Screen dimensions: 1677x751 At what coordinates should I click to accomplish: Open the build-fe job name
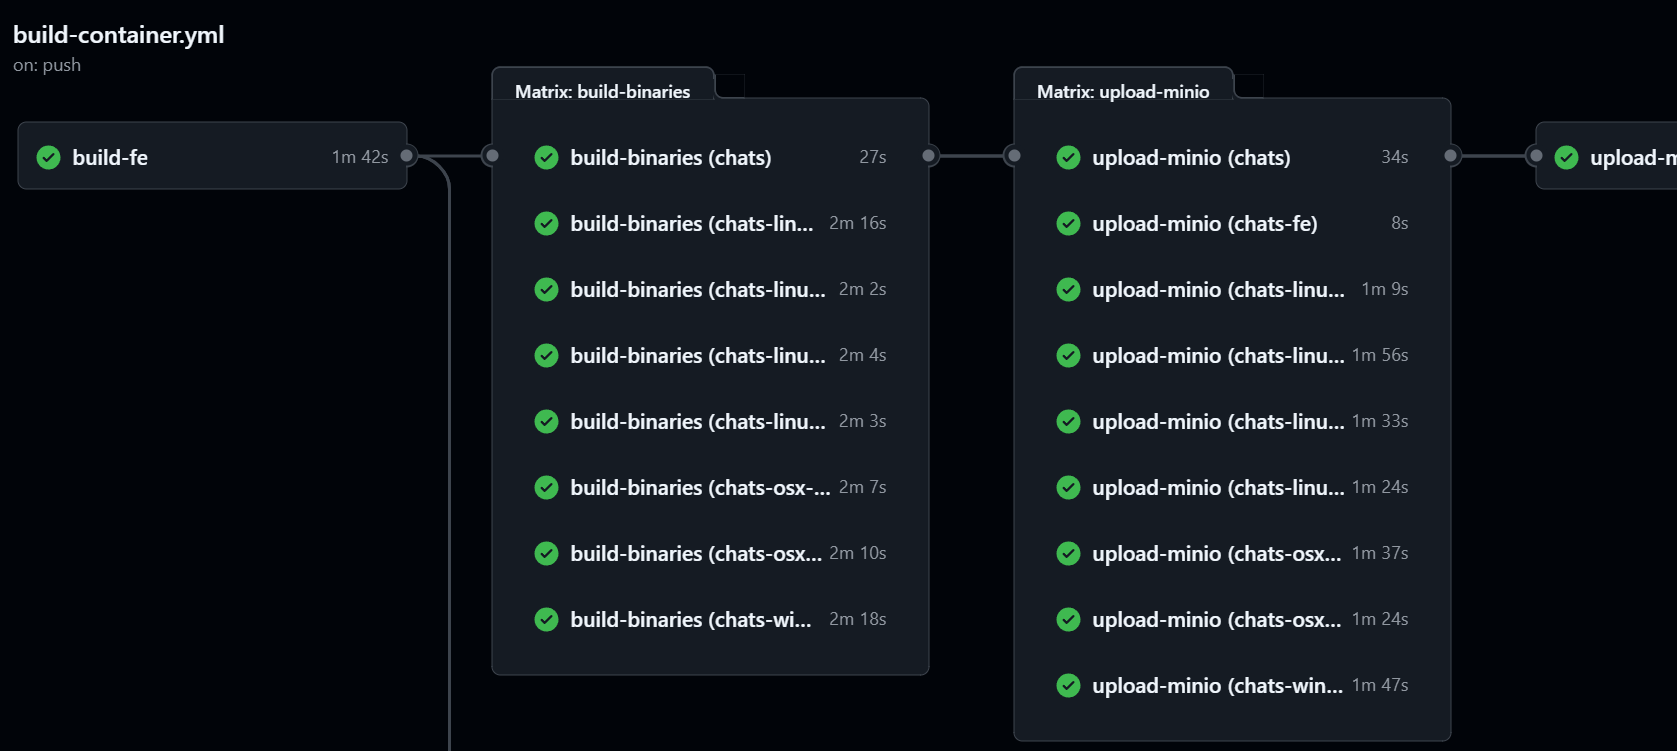[x=110, y=157]
